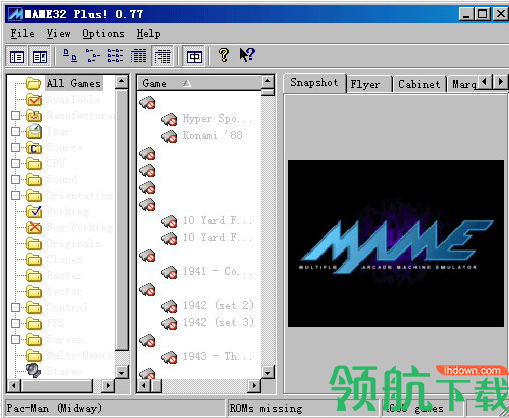Select the 1941 - Co... game entry
This screenshot has height=418, width=509.
click(x=217, y=271)
